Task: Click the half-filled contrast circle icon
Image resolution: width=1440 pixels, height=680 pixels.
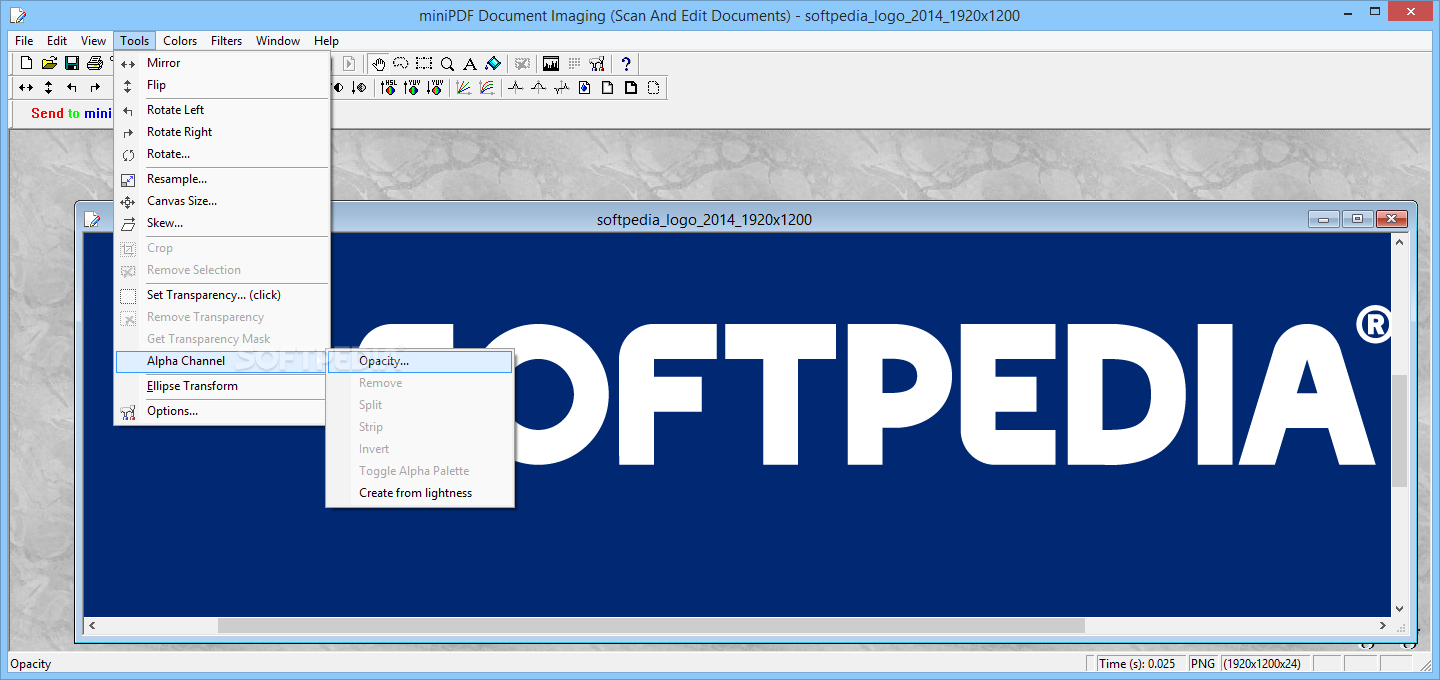Action: [x=338, y=87]
